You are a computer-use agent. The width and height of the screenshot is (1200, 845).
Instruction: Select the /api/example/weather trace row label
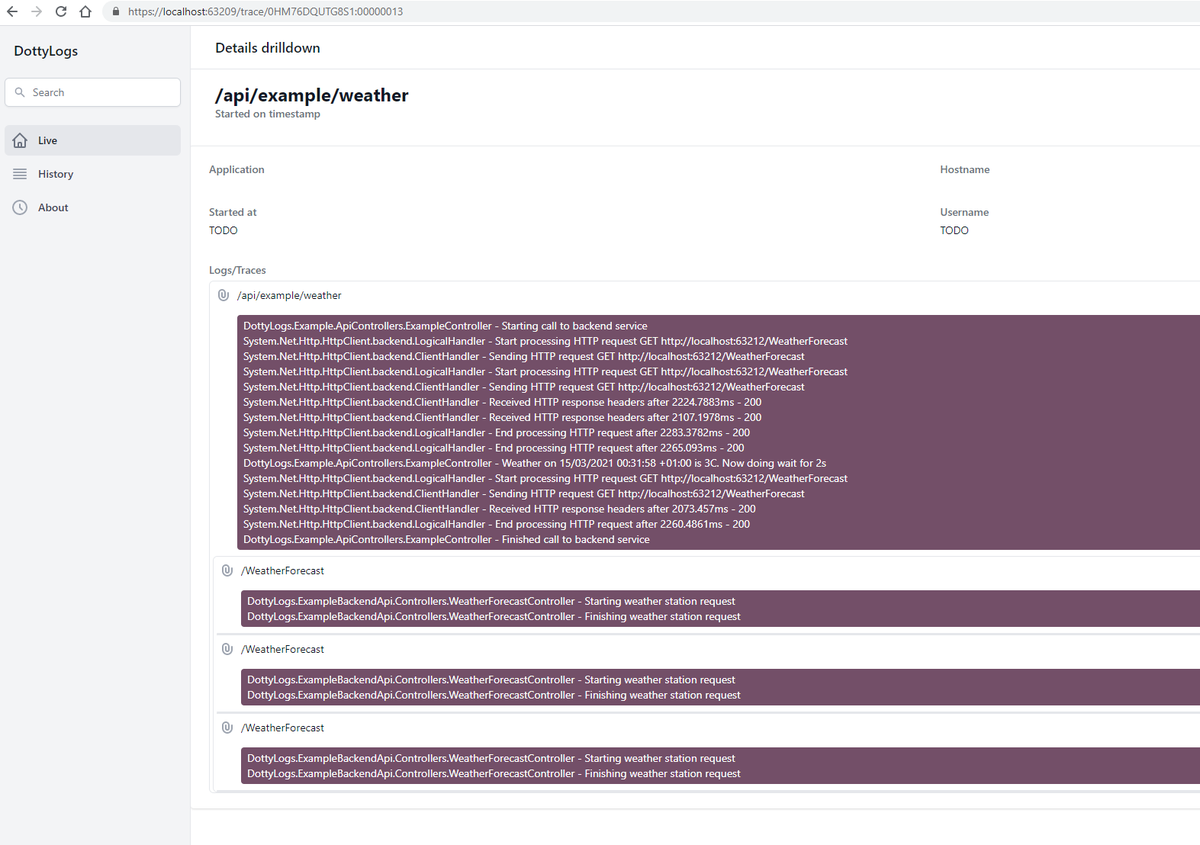[x=289, y=296]
